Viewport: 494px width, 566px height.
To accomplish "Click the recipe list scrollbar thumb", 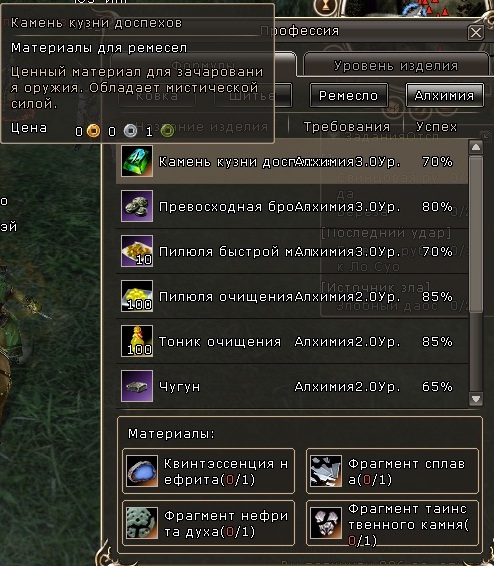I will point(476,234).
